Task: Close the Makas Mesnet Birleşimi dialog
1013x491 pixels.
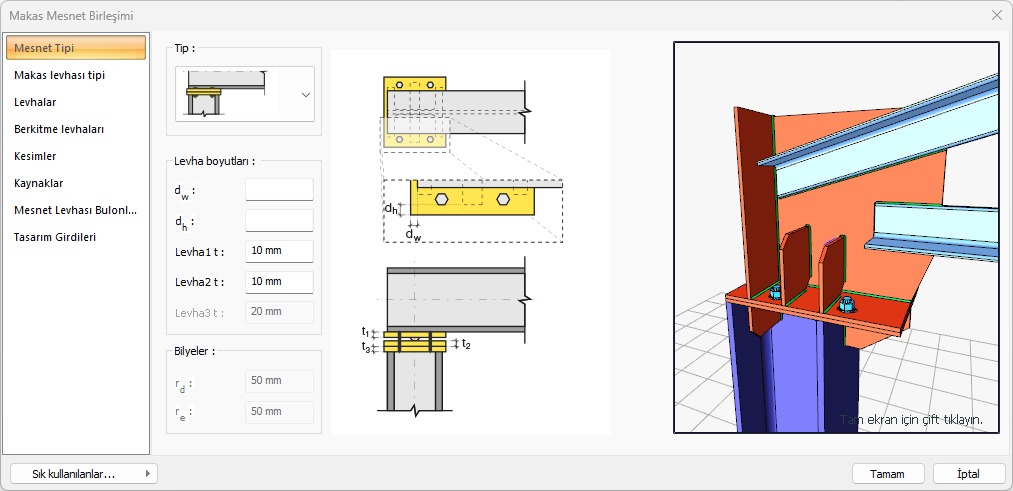Action: click(996, 15)
